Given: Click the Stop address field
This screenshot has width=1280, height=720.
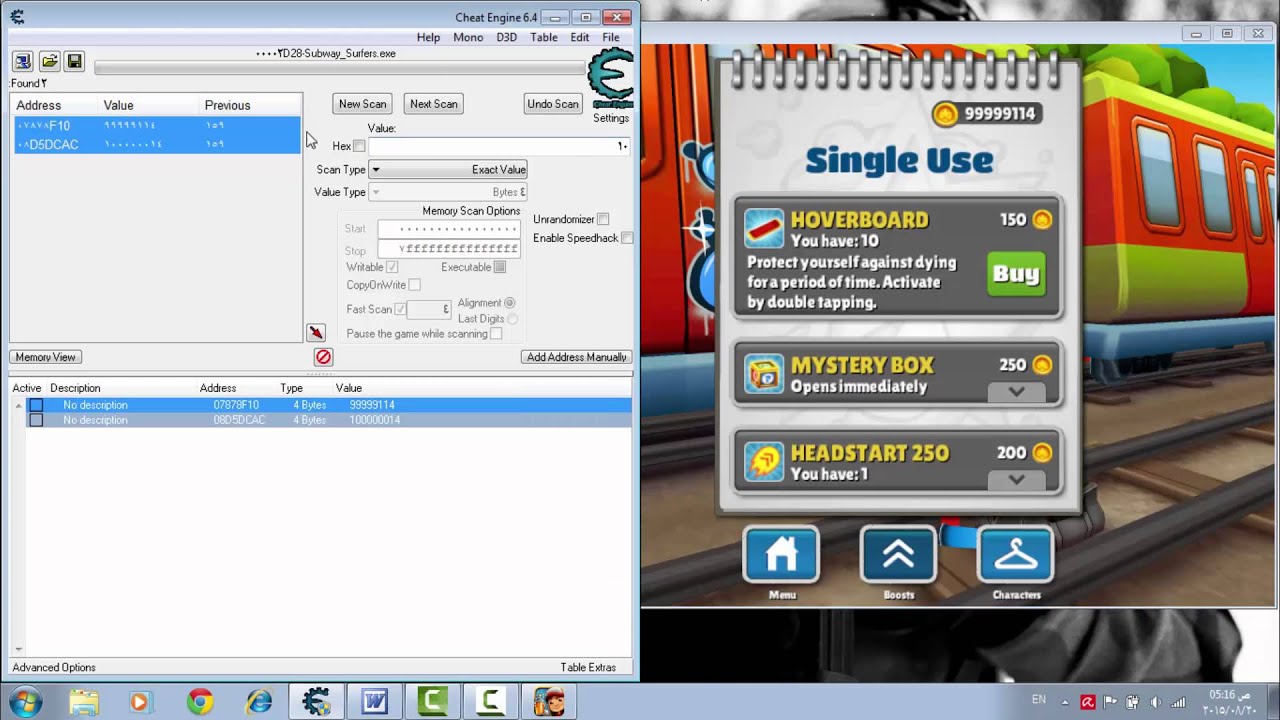Looking at the screenshot, I should [449, 249].
